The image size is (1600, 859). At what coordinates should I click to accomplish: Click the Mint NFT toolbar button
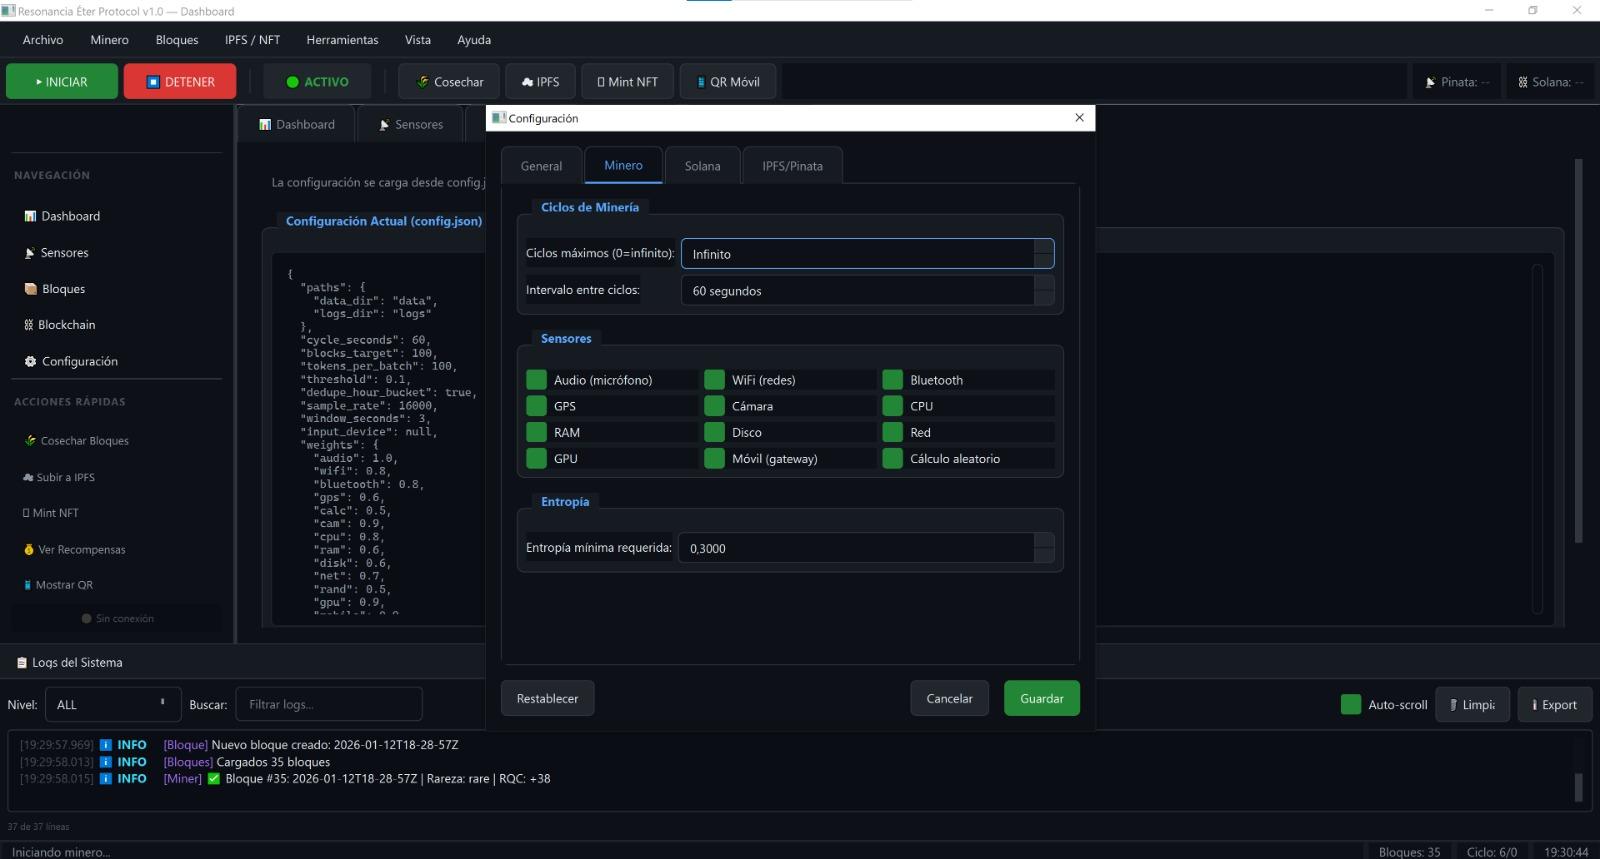click(627, 82)
